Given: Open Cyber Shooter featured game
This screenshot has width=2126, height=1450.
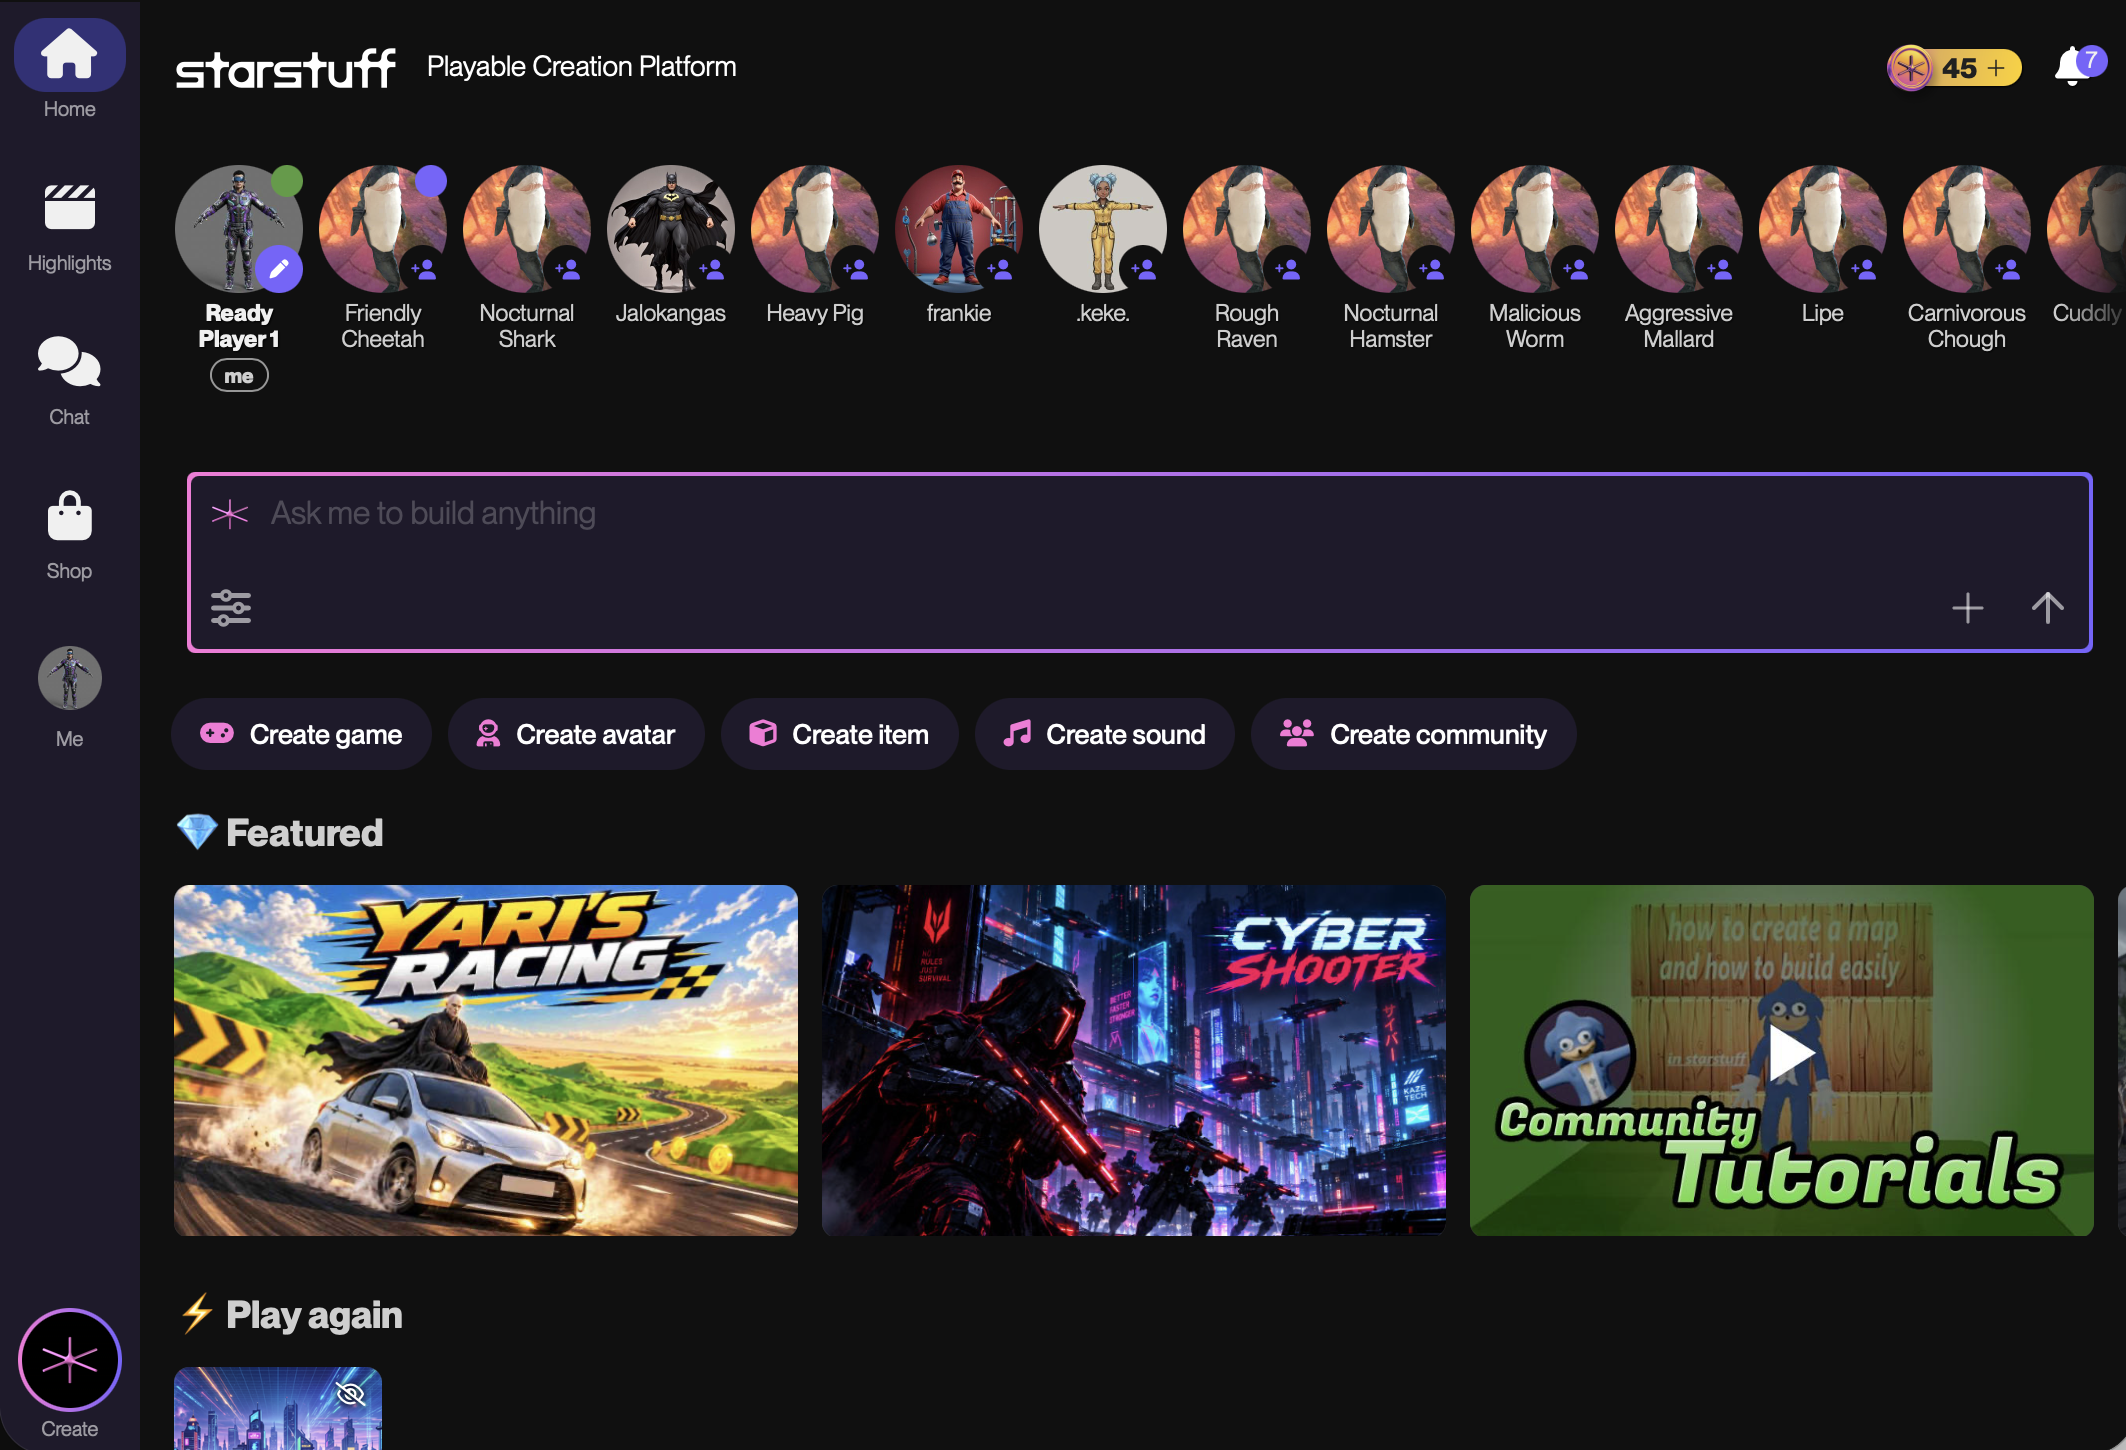Looking at the screenshot, I should [1134, 1060].
